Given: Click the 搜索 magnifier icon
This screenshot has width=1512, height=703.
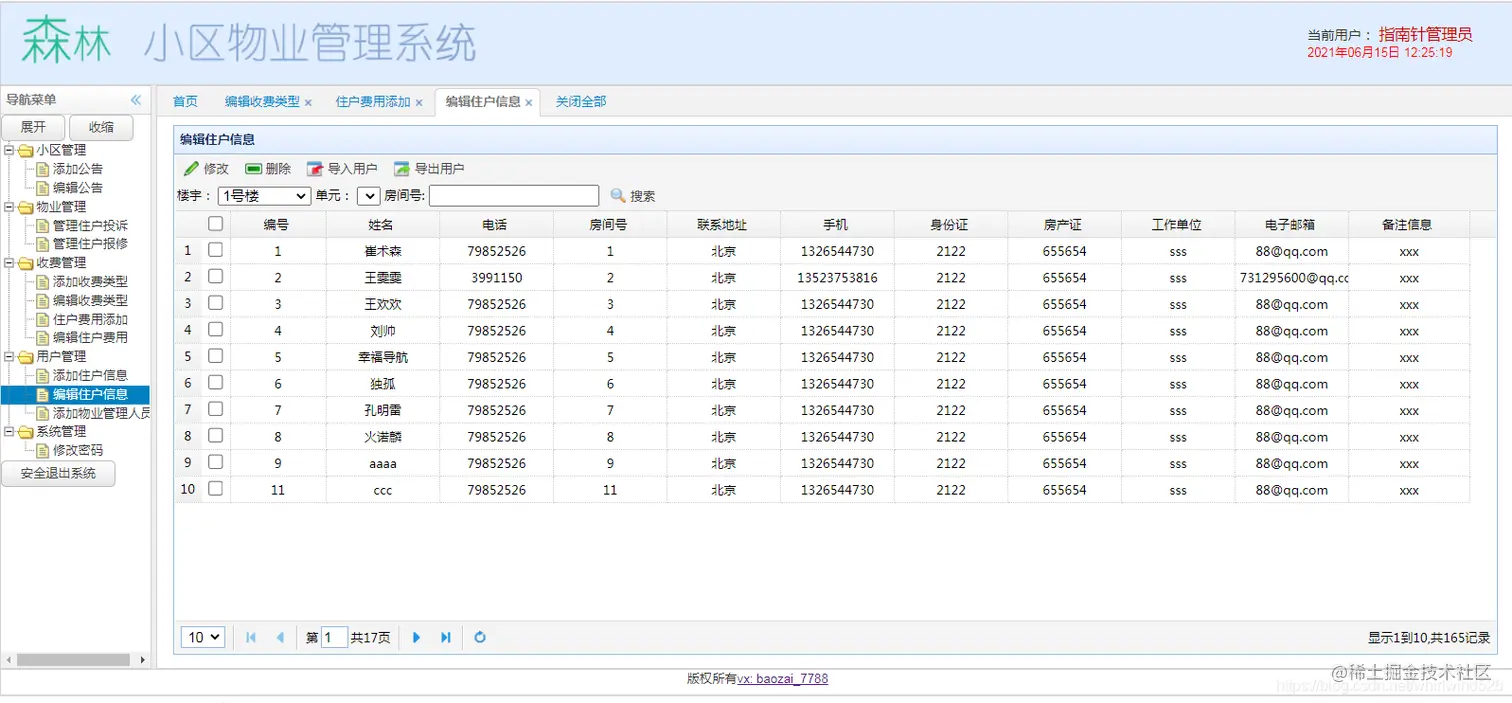Looking at the screenshot, I should tap(618, 196).
